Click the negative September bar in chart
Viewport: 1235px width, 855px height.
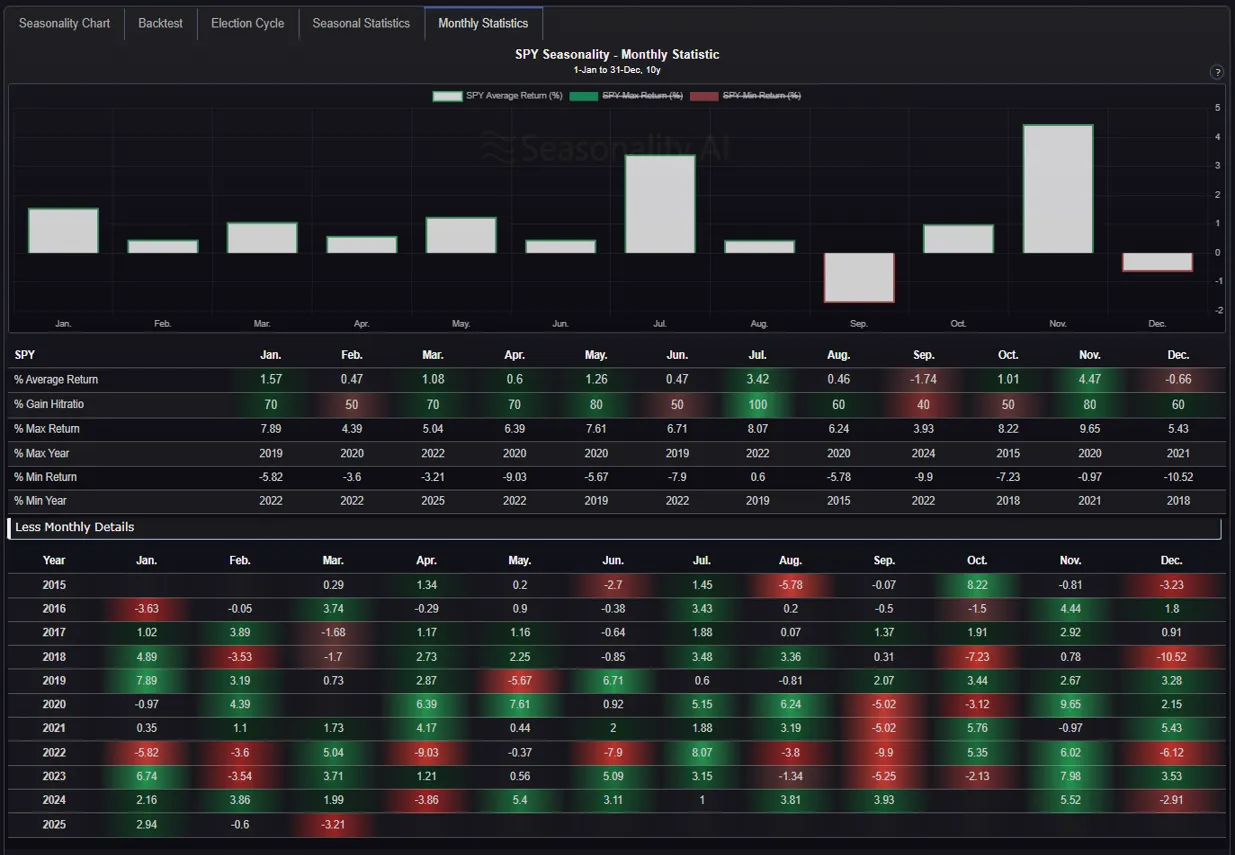click(x=859, y=277)
